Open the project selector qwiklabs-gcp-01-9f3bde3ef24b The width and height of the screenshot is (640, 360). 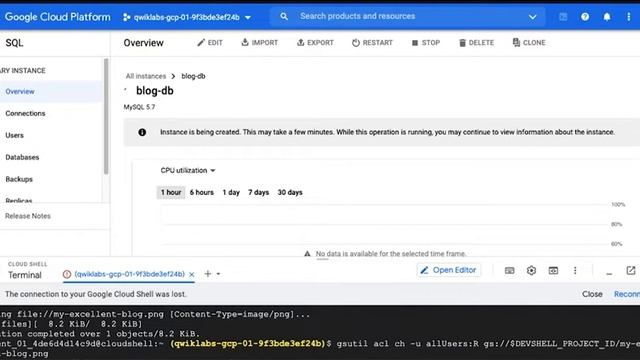187,17
